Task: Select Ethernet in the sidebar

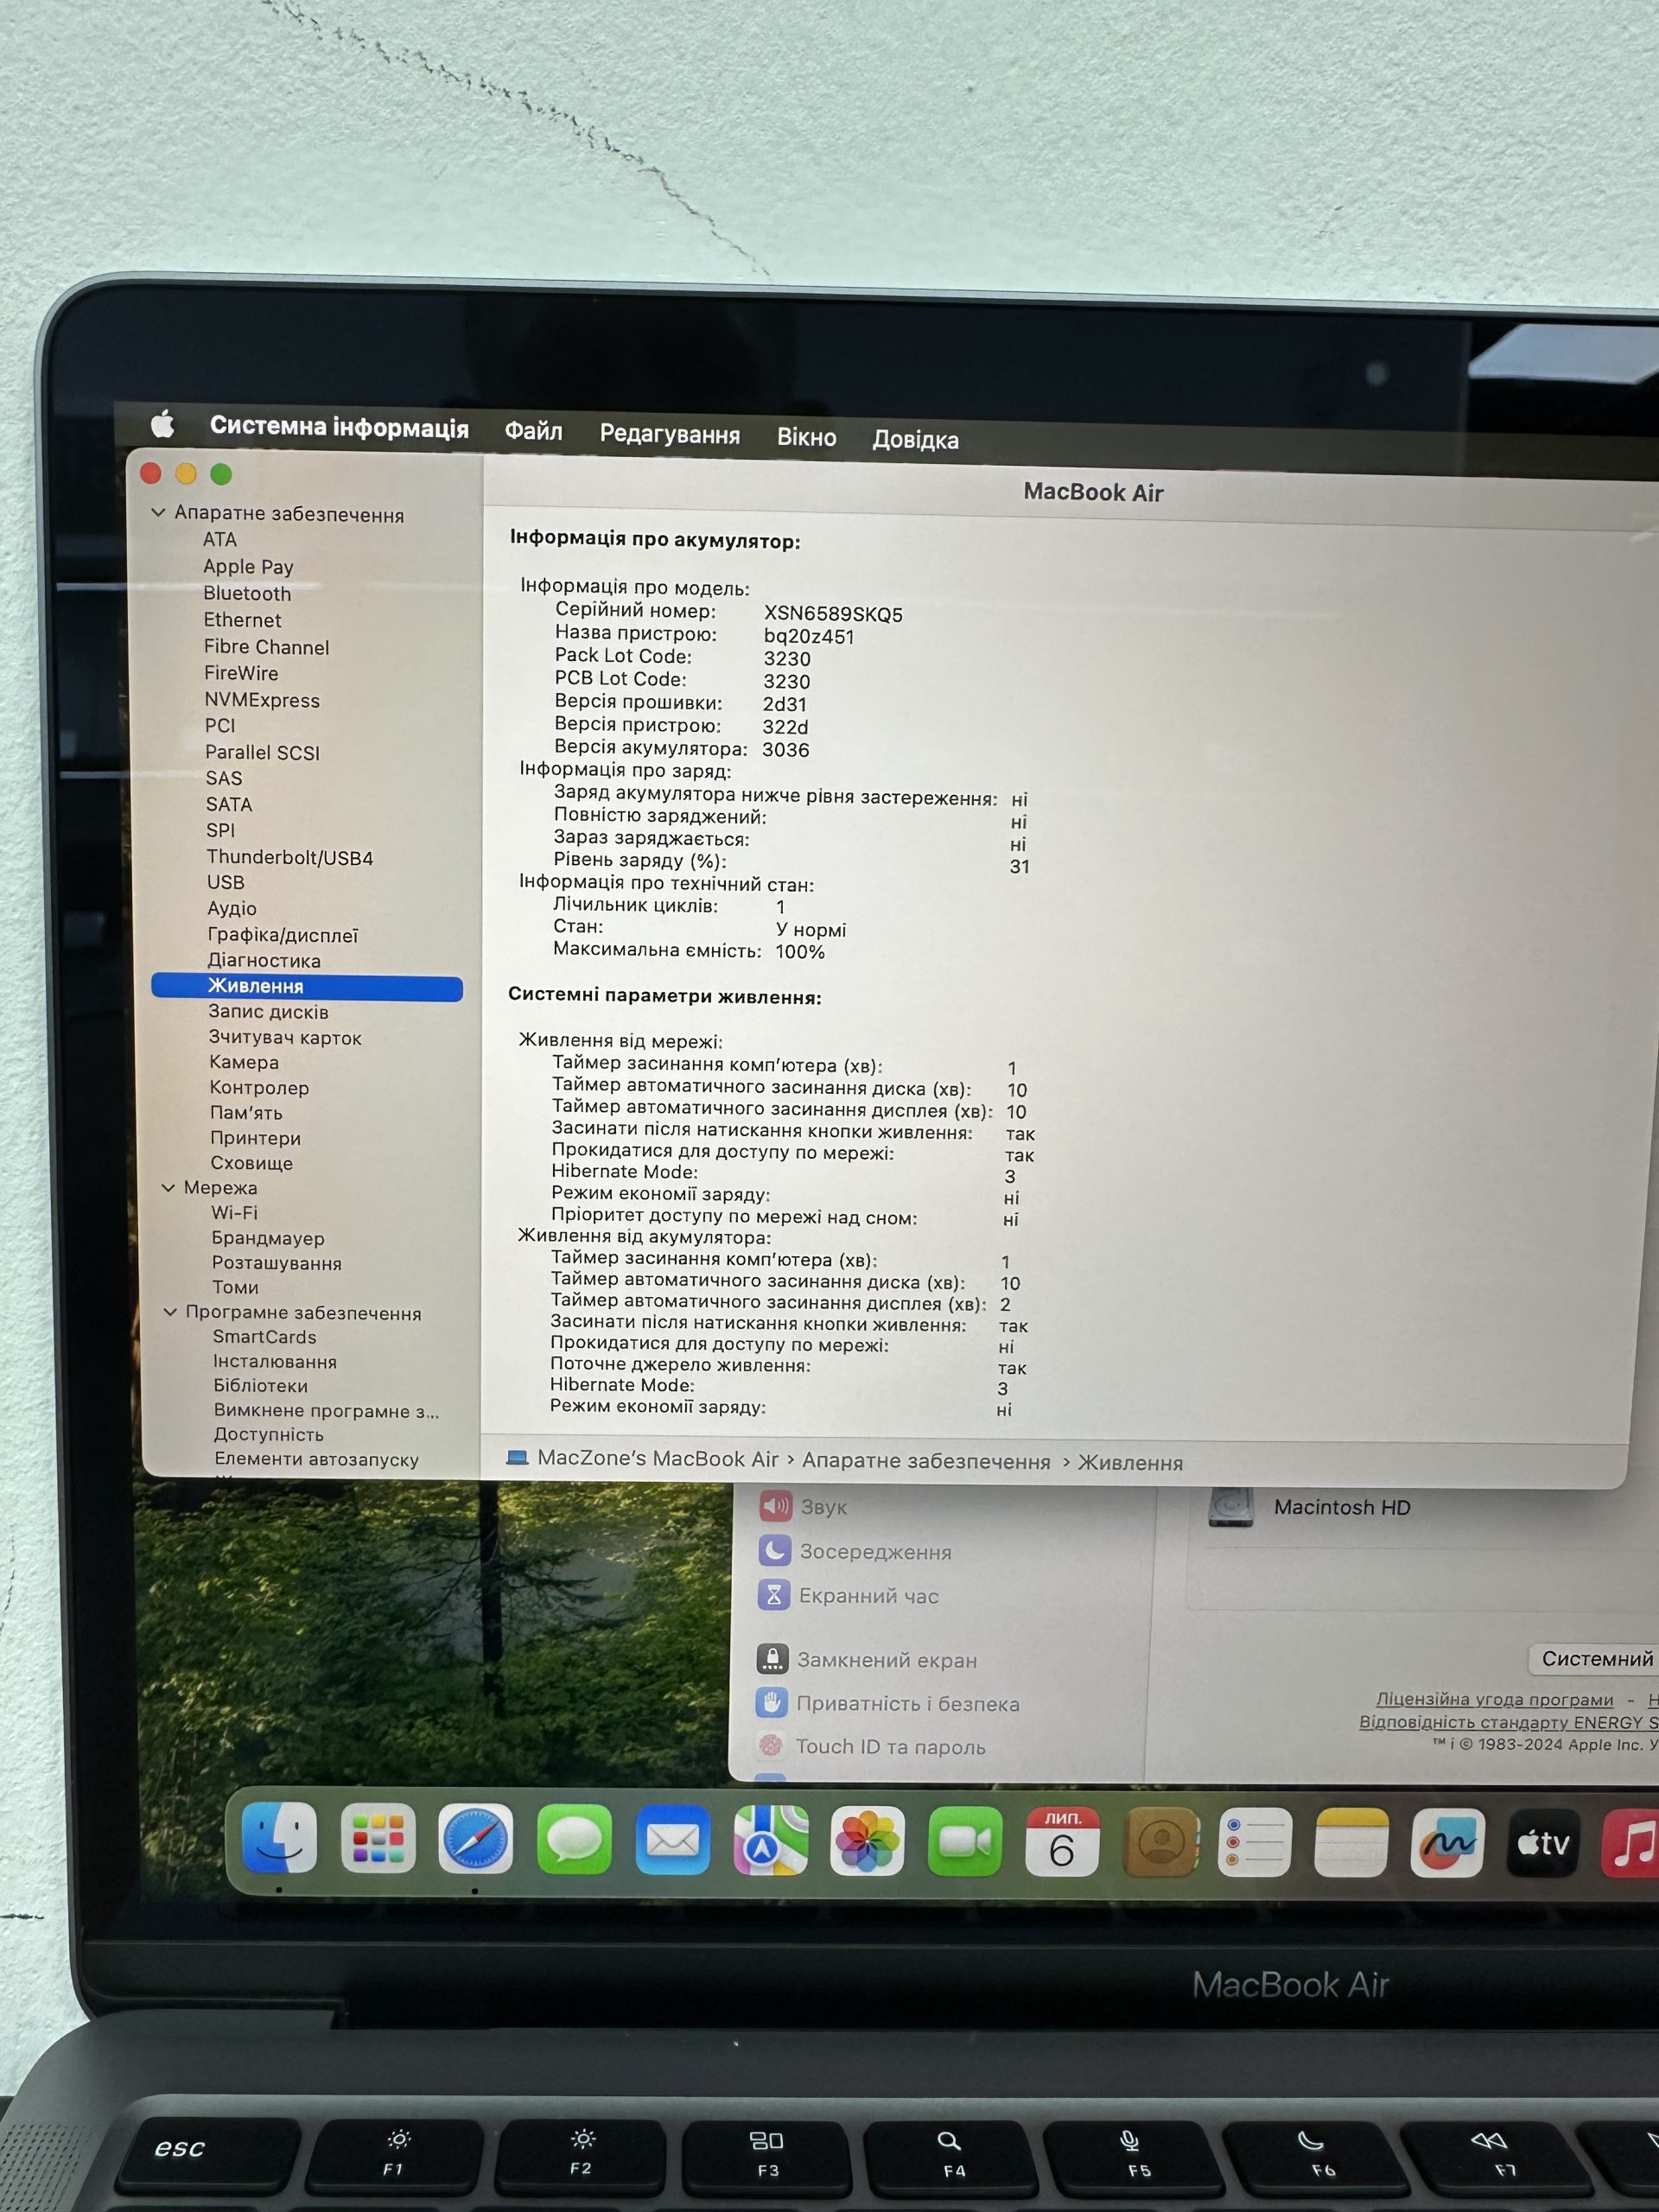Action: click(x=242, y=620)
